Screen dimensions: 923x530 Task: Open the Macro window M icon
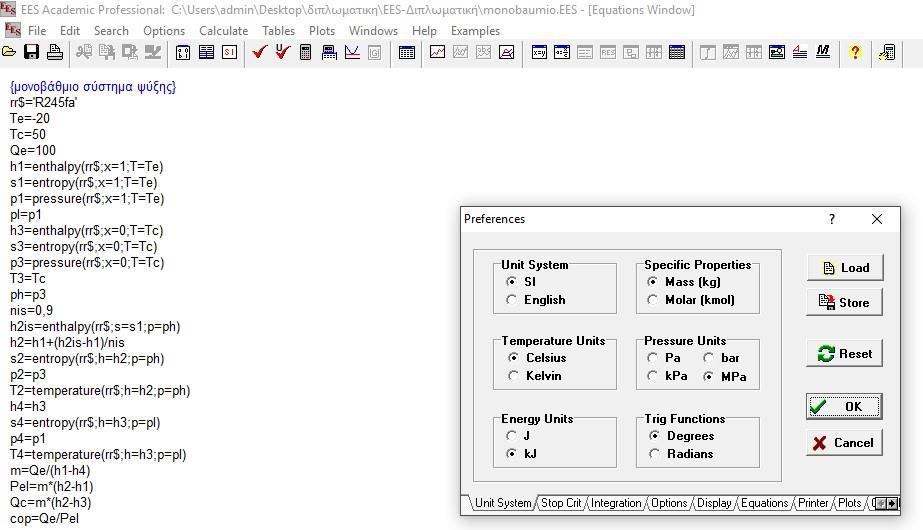pos(823,52)
